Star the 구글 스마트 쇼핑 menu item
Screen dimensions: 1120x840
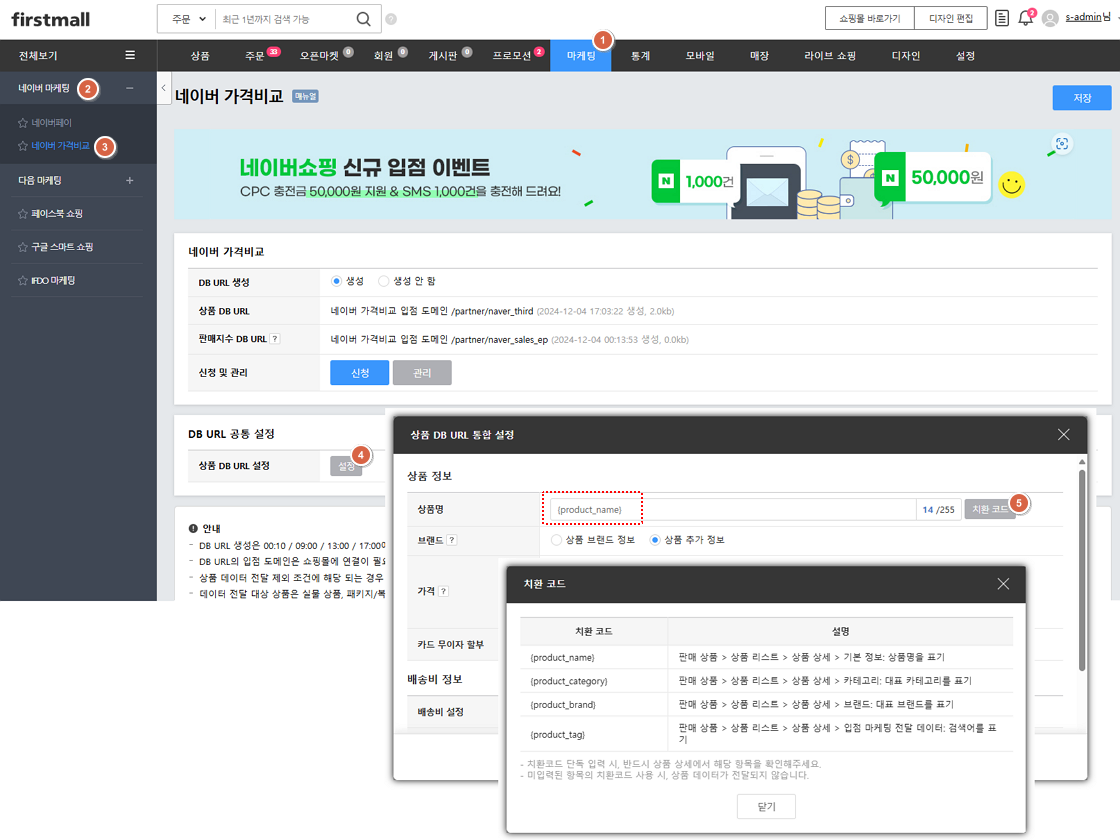(x=23, y=247)
